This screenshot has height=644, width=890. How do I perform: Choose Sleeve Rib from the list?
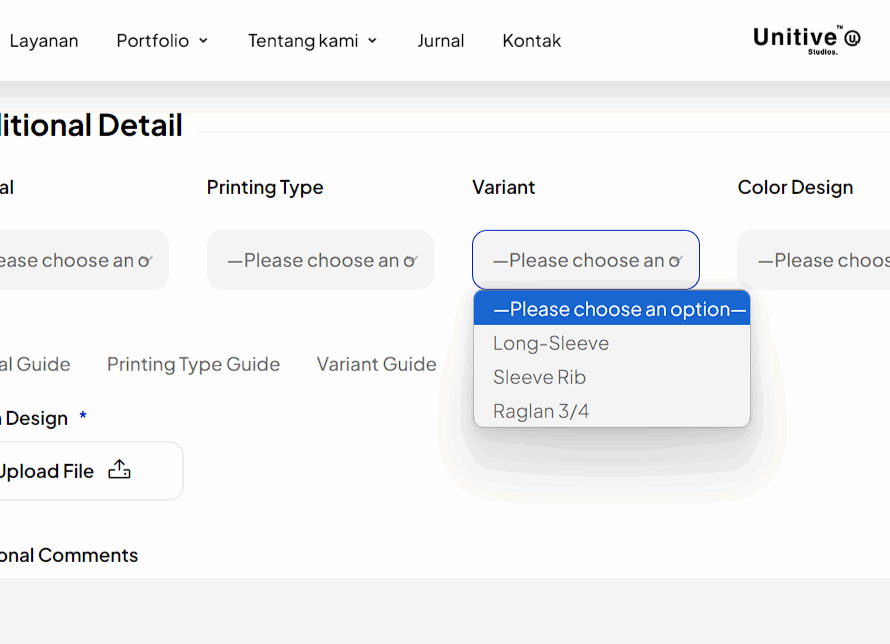pos(539,377)
